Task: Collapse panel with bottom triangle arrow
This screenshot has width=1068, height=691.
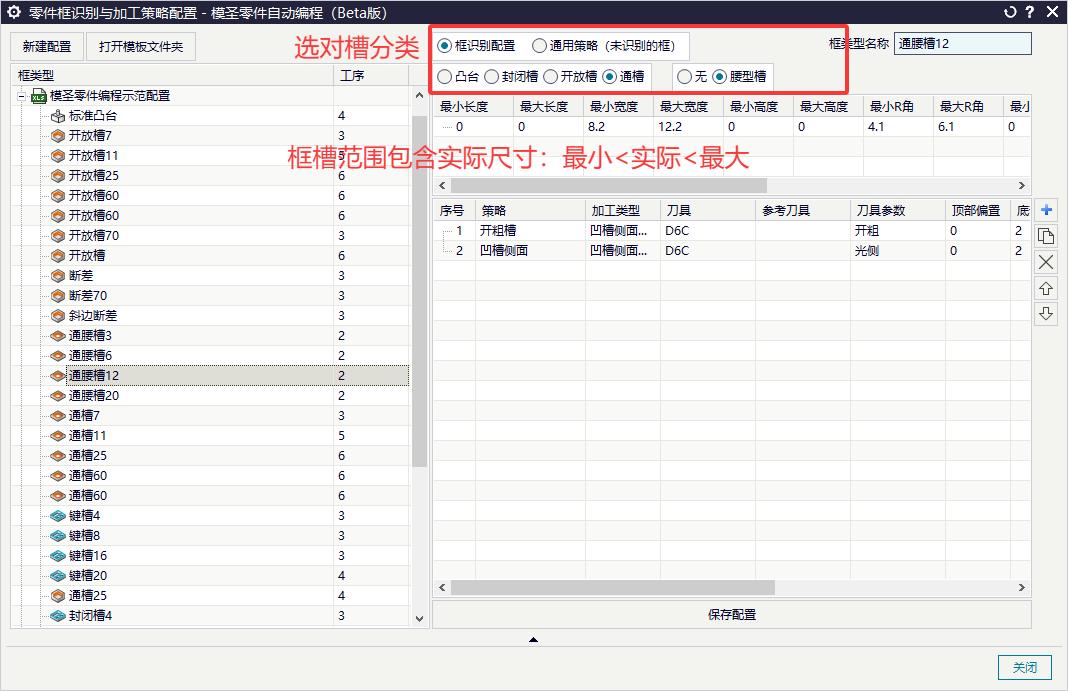Action: click(533, 639)
